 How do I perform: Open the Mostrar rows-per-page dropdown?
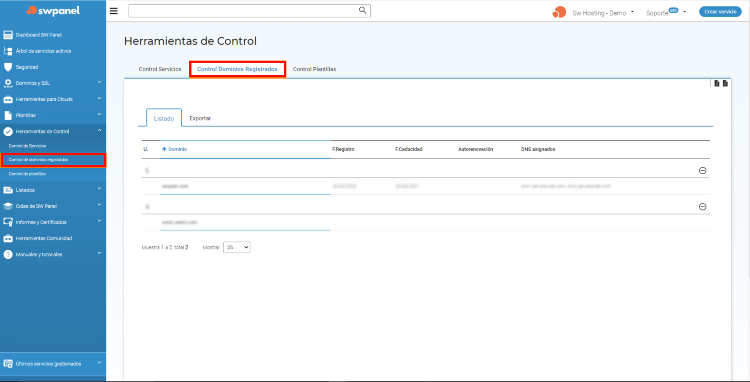click(237, 247)
